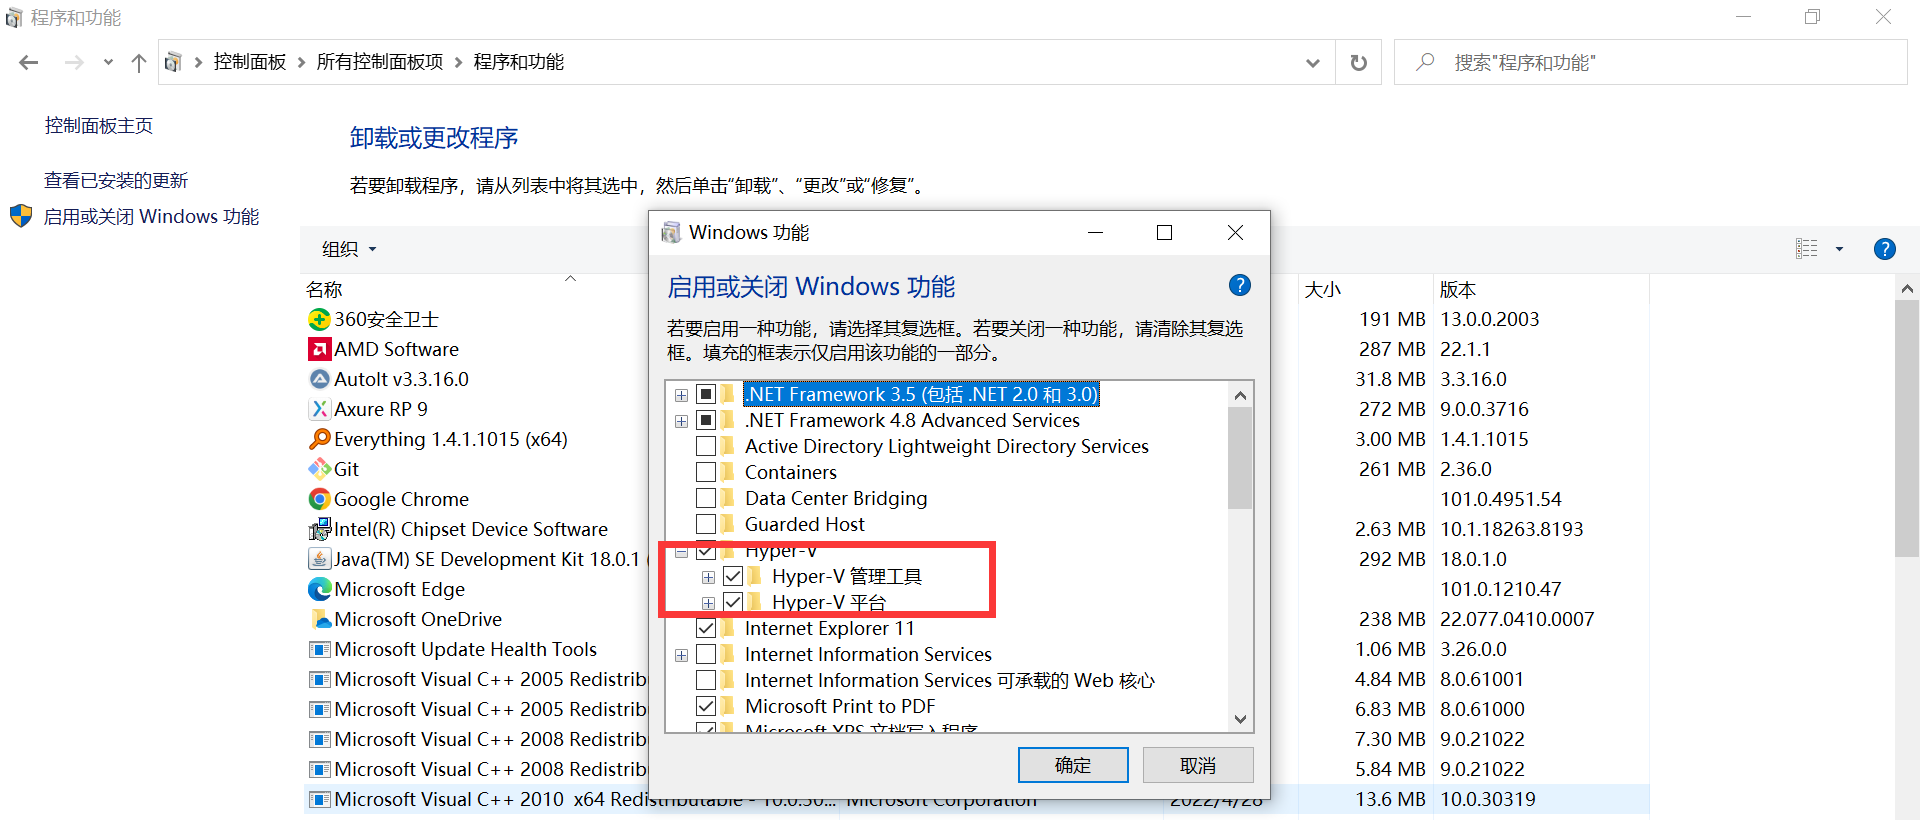Go up one folder level arrow

click(139, 63)
